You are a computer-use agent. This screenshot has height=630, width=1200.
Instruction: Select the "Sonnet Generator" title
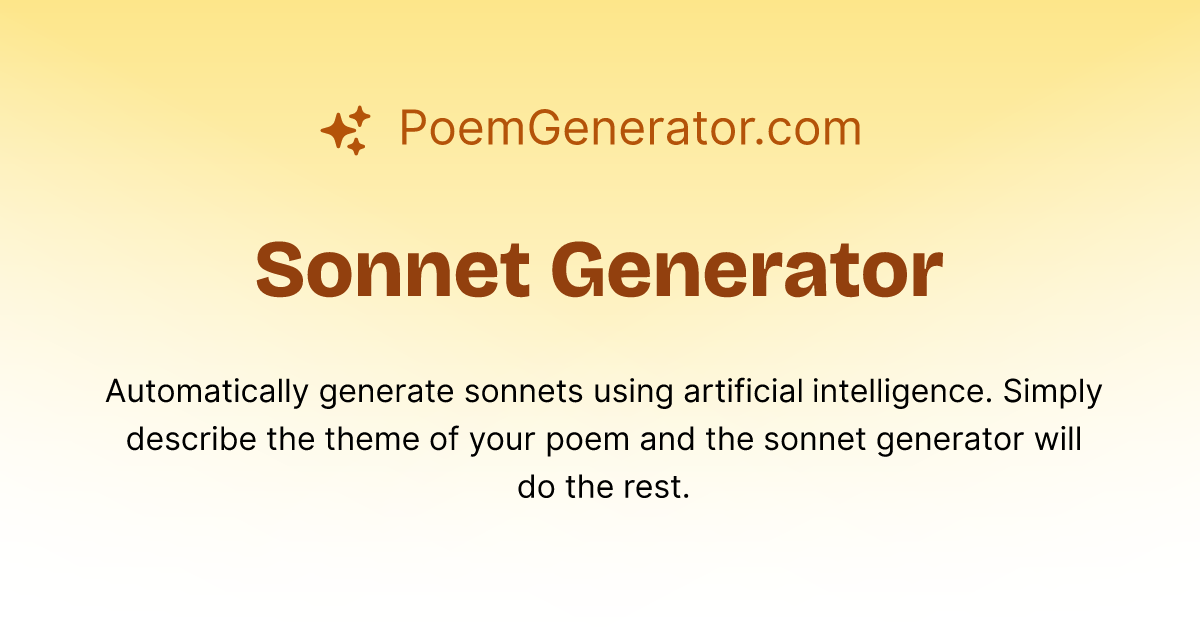point(600,271)
